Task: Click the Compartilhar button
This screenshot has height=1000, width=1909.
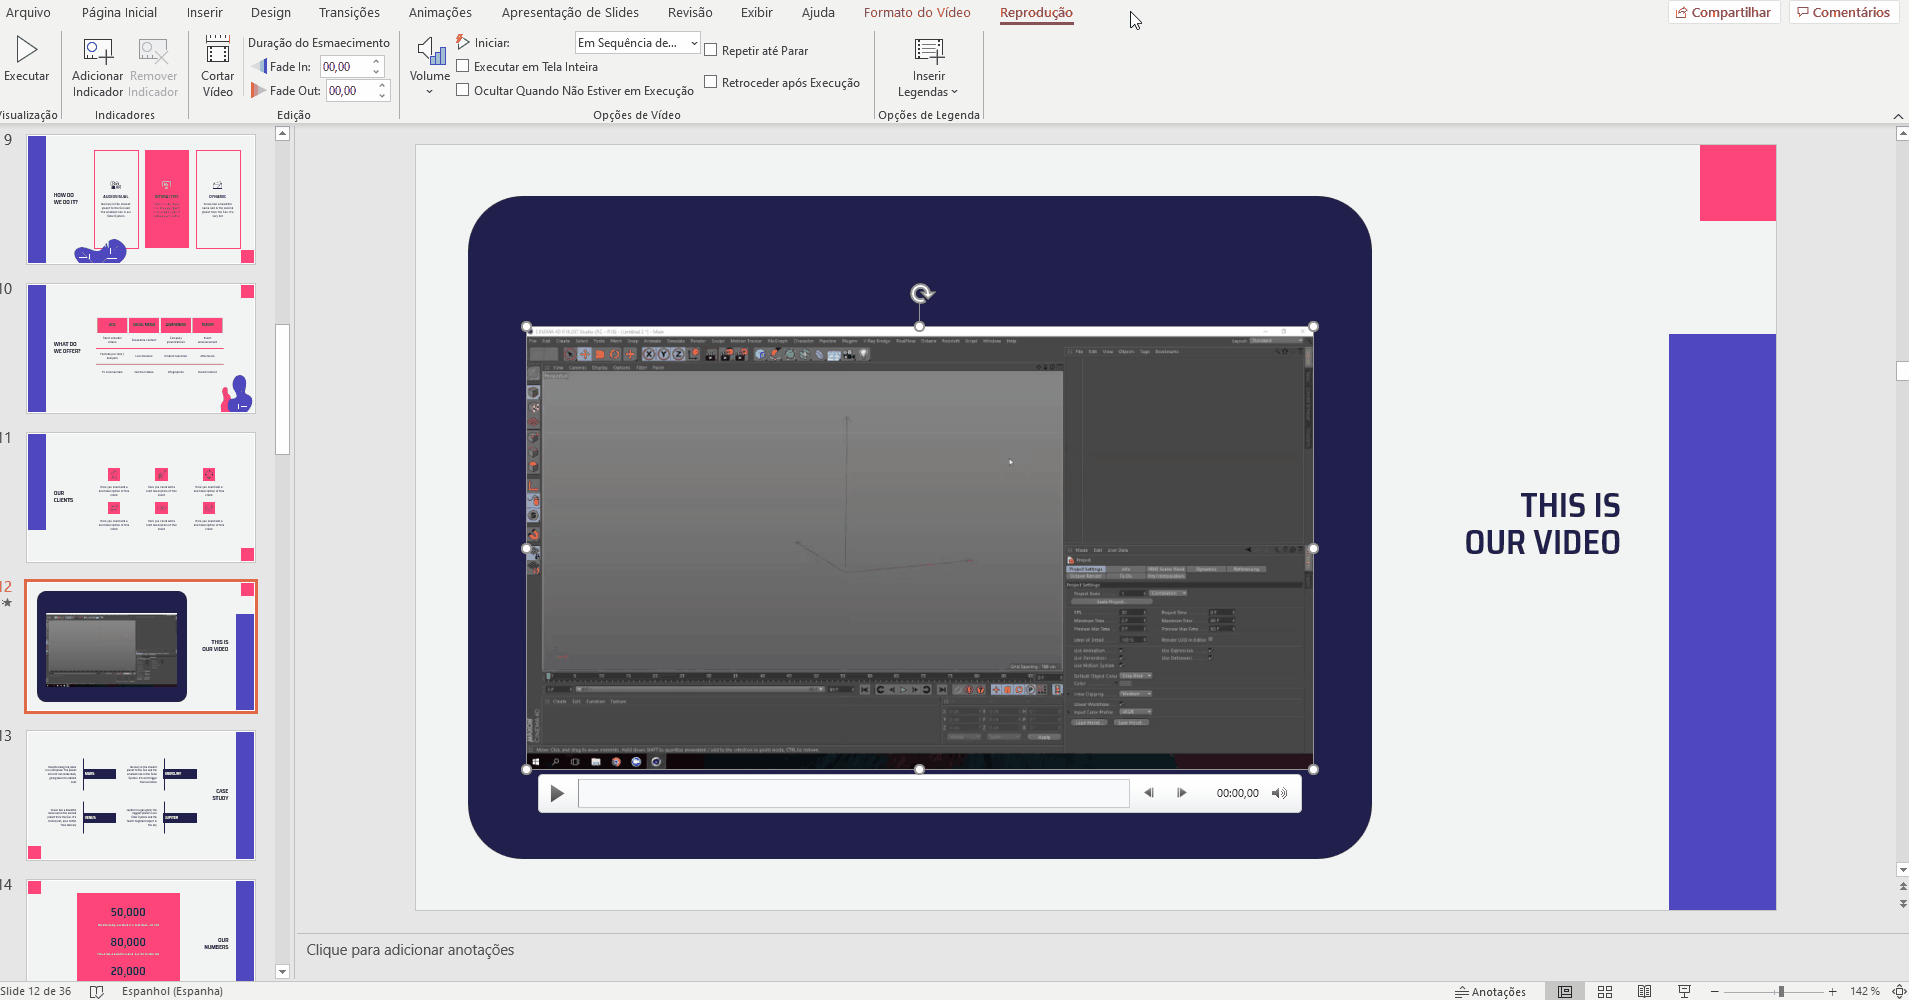Action: point(1724,12)
